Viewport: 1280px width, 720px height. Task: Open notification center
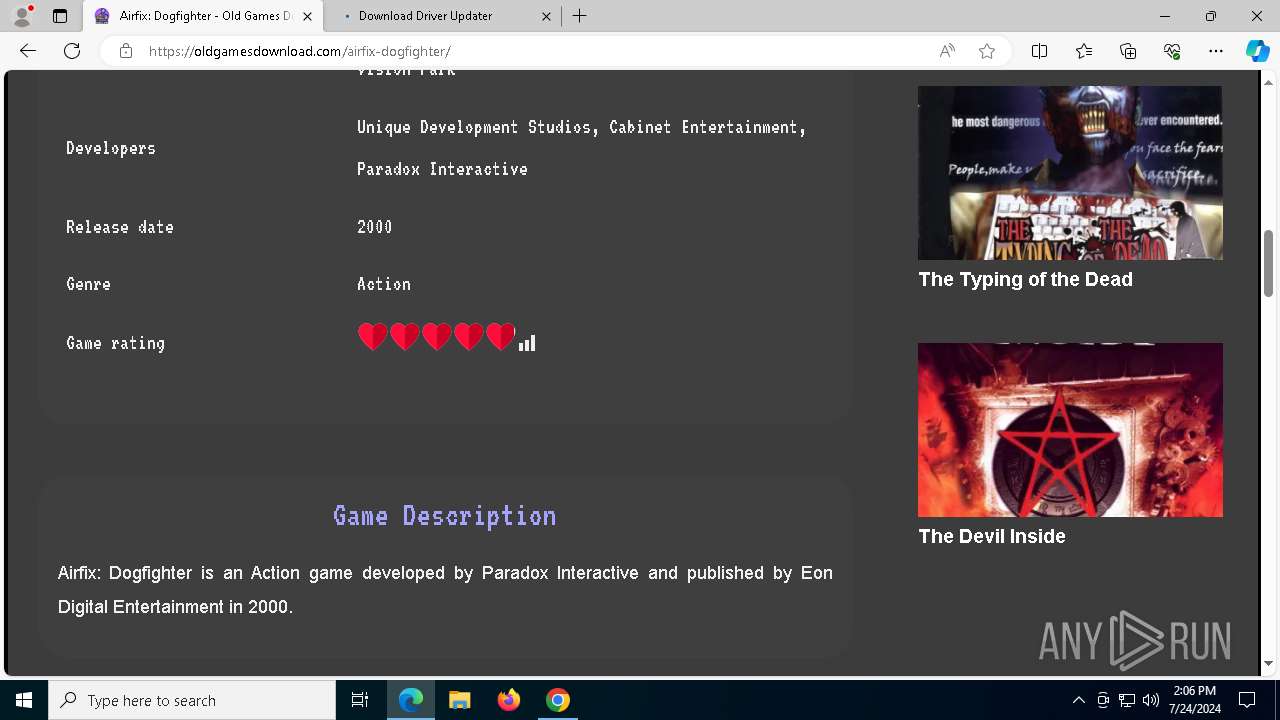[x=1247, y=700]
